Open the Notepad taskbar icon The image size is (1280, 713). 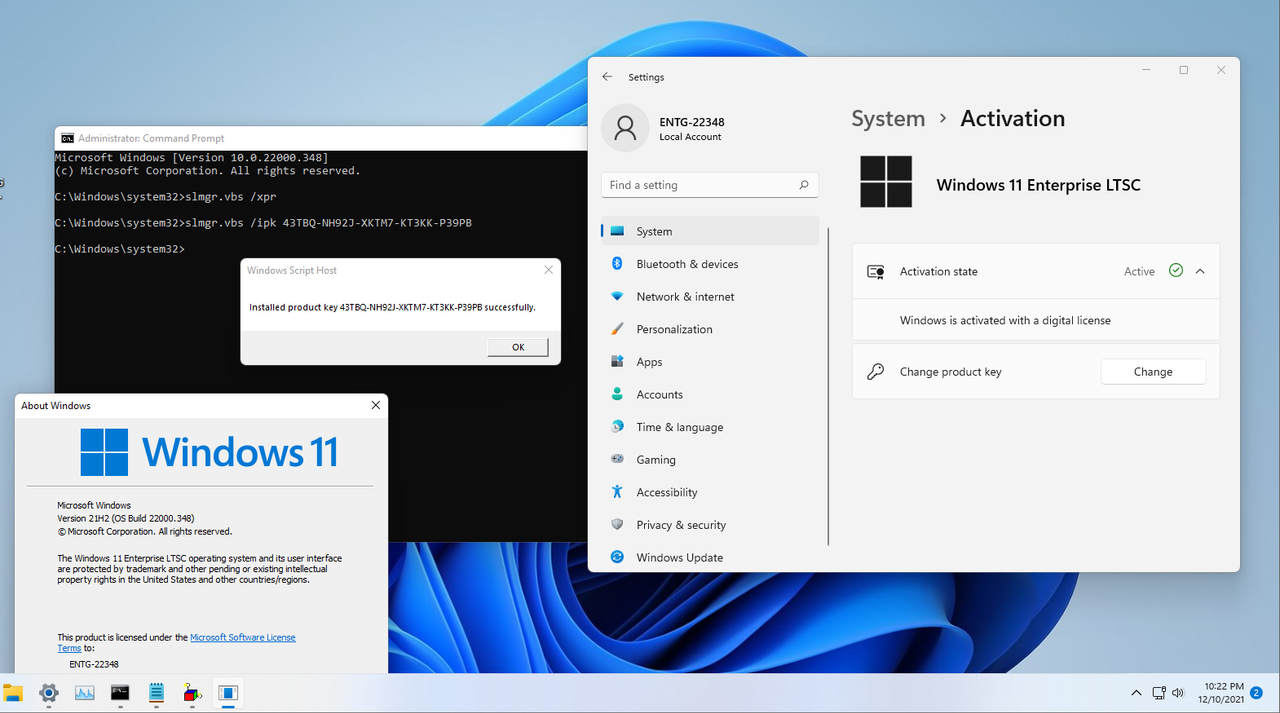pos(156,692)
